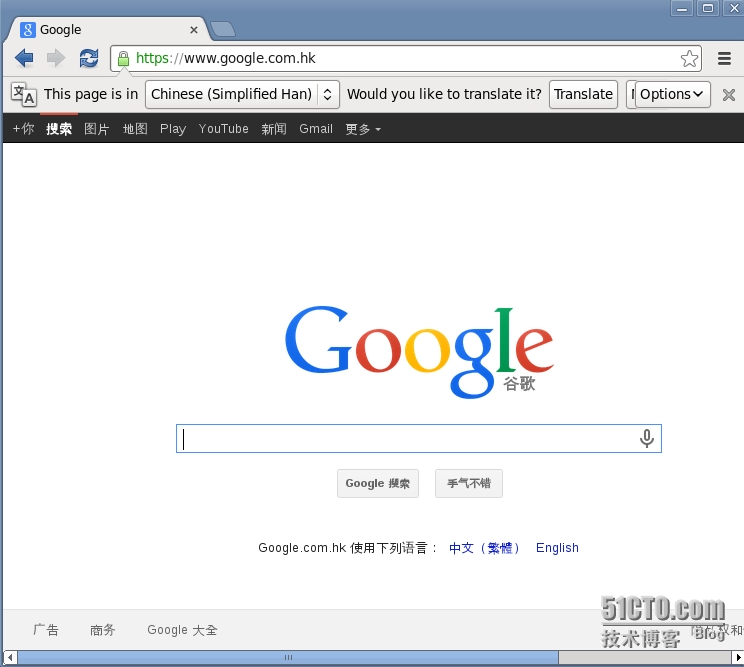Open the 商务 footer link

pos(102,630)
